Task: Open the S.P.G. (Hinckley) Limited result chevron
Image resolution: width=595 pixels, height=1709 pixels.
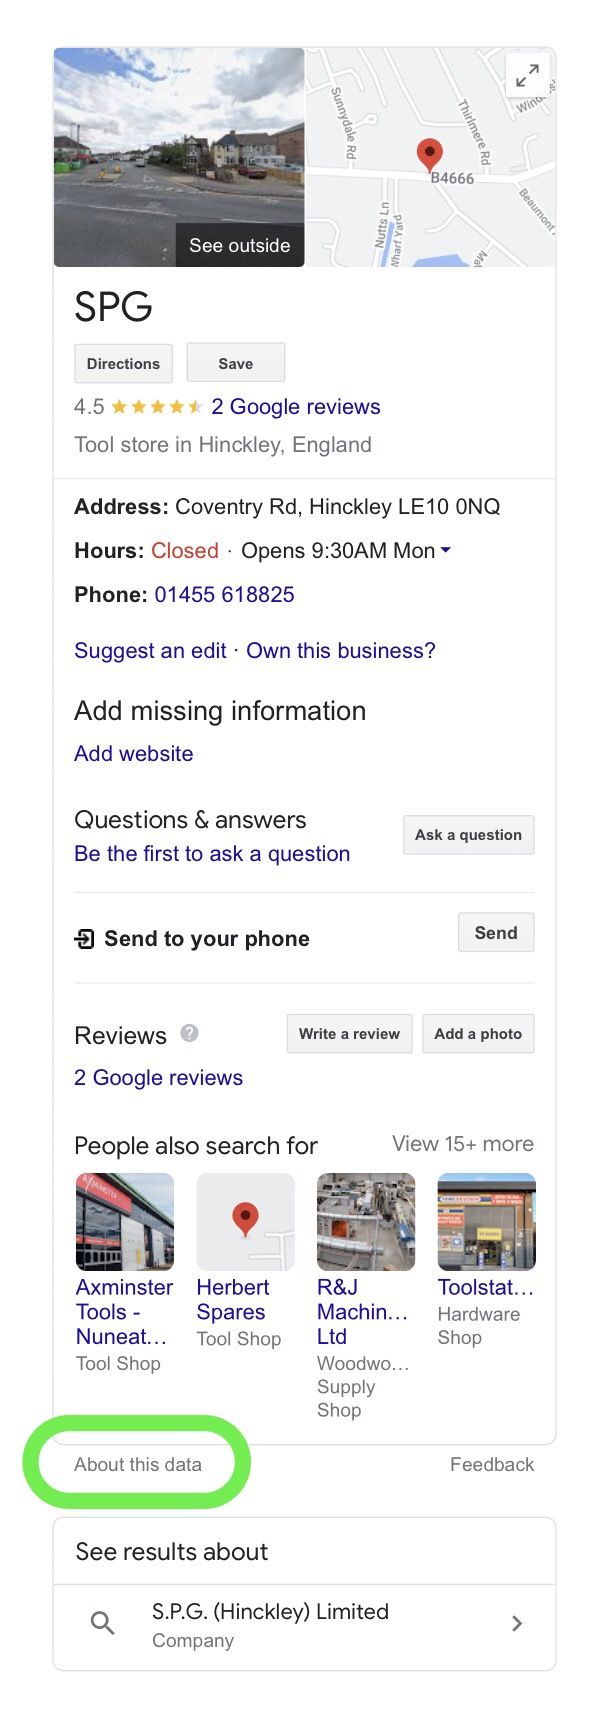Action: (x=517, y=1623)
